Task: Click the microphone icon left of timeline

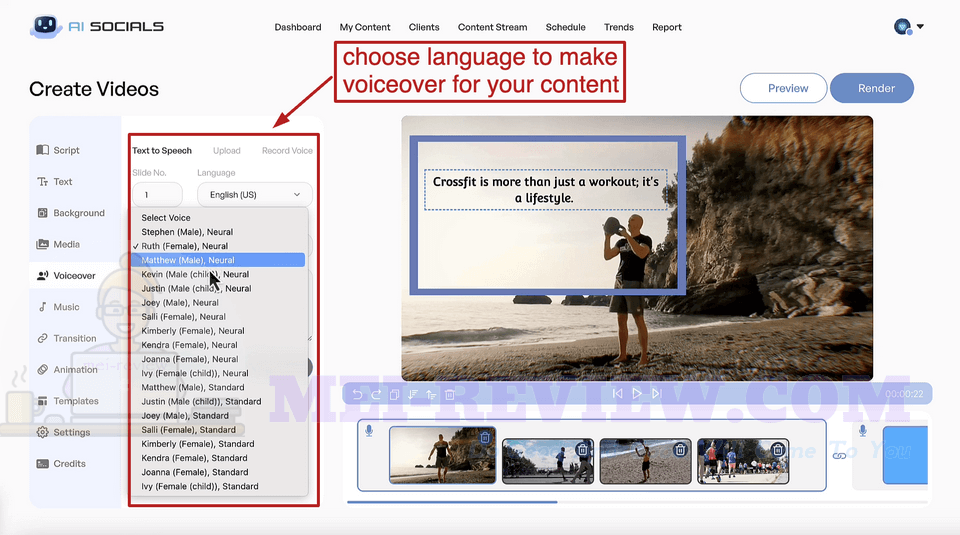Action: pyautogui.click(x=369, y=431)
